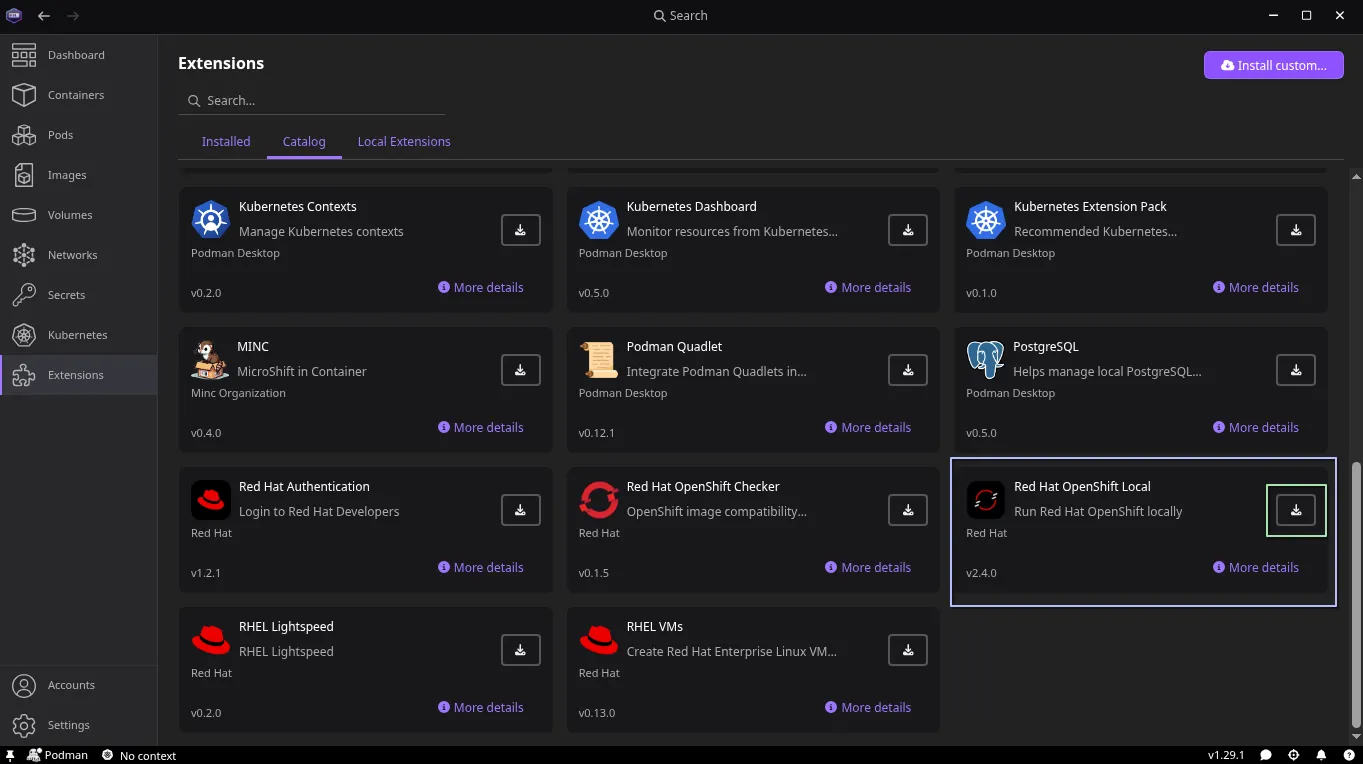Click the Podman status bar entry

(x=58, y=755)
